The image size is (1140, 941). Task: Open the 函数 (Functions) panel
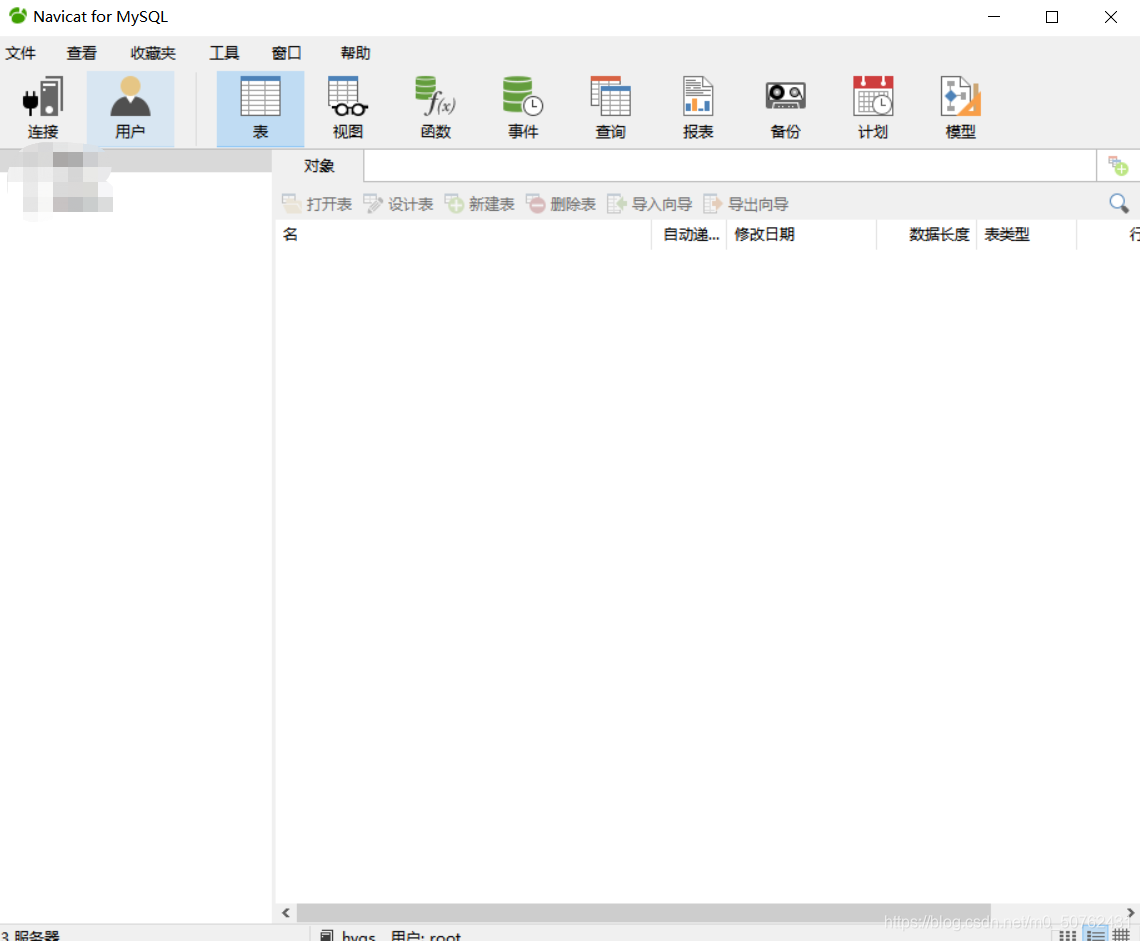(x=435, y=107)
